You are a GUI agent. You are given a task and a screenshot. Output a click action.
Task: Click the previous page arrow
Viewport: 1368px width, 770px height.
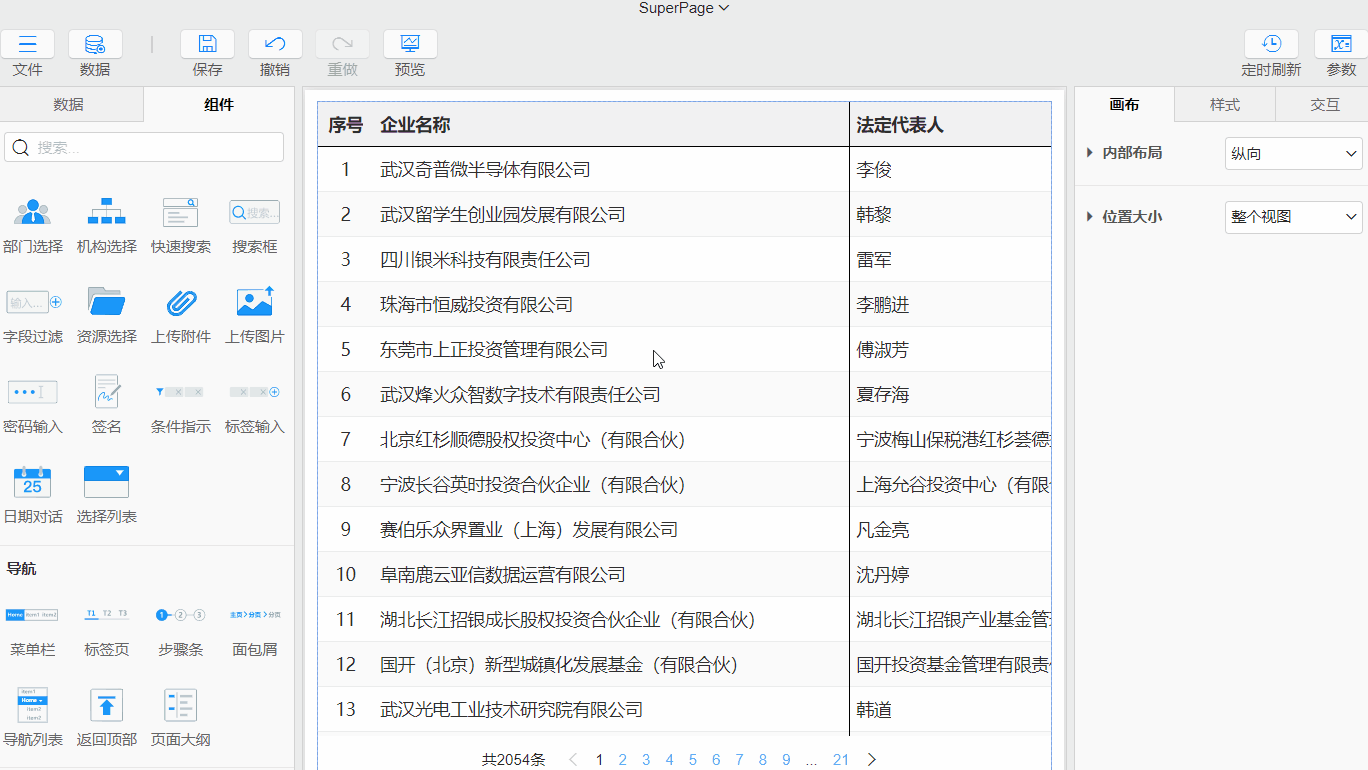coord(573,760)
